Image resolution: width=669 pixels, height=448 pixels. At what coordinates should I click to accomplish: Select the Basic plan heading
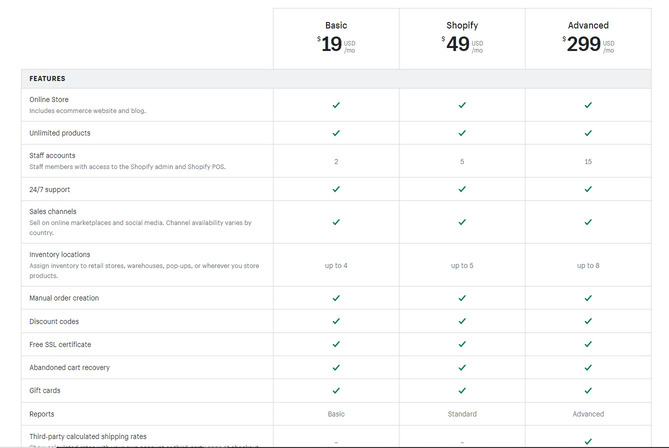336,26
